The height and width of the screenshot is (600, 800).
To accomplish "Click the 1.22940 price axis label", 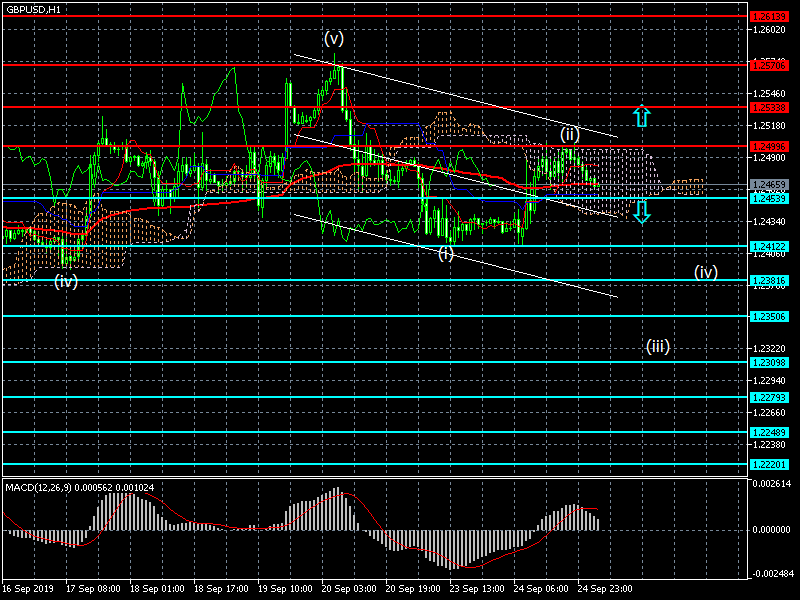I will (x=769, y=381).
